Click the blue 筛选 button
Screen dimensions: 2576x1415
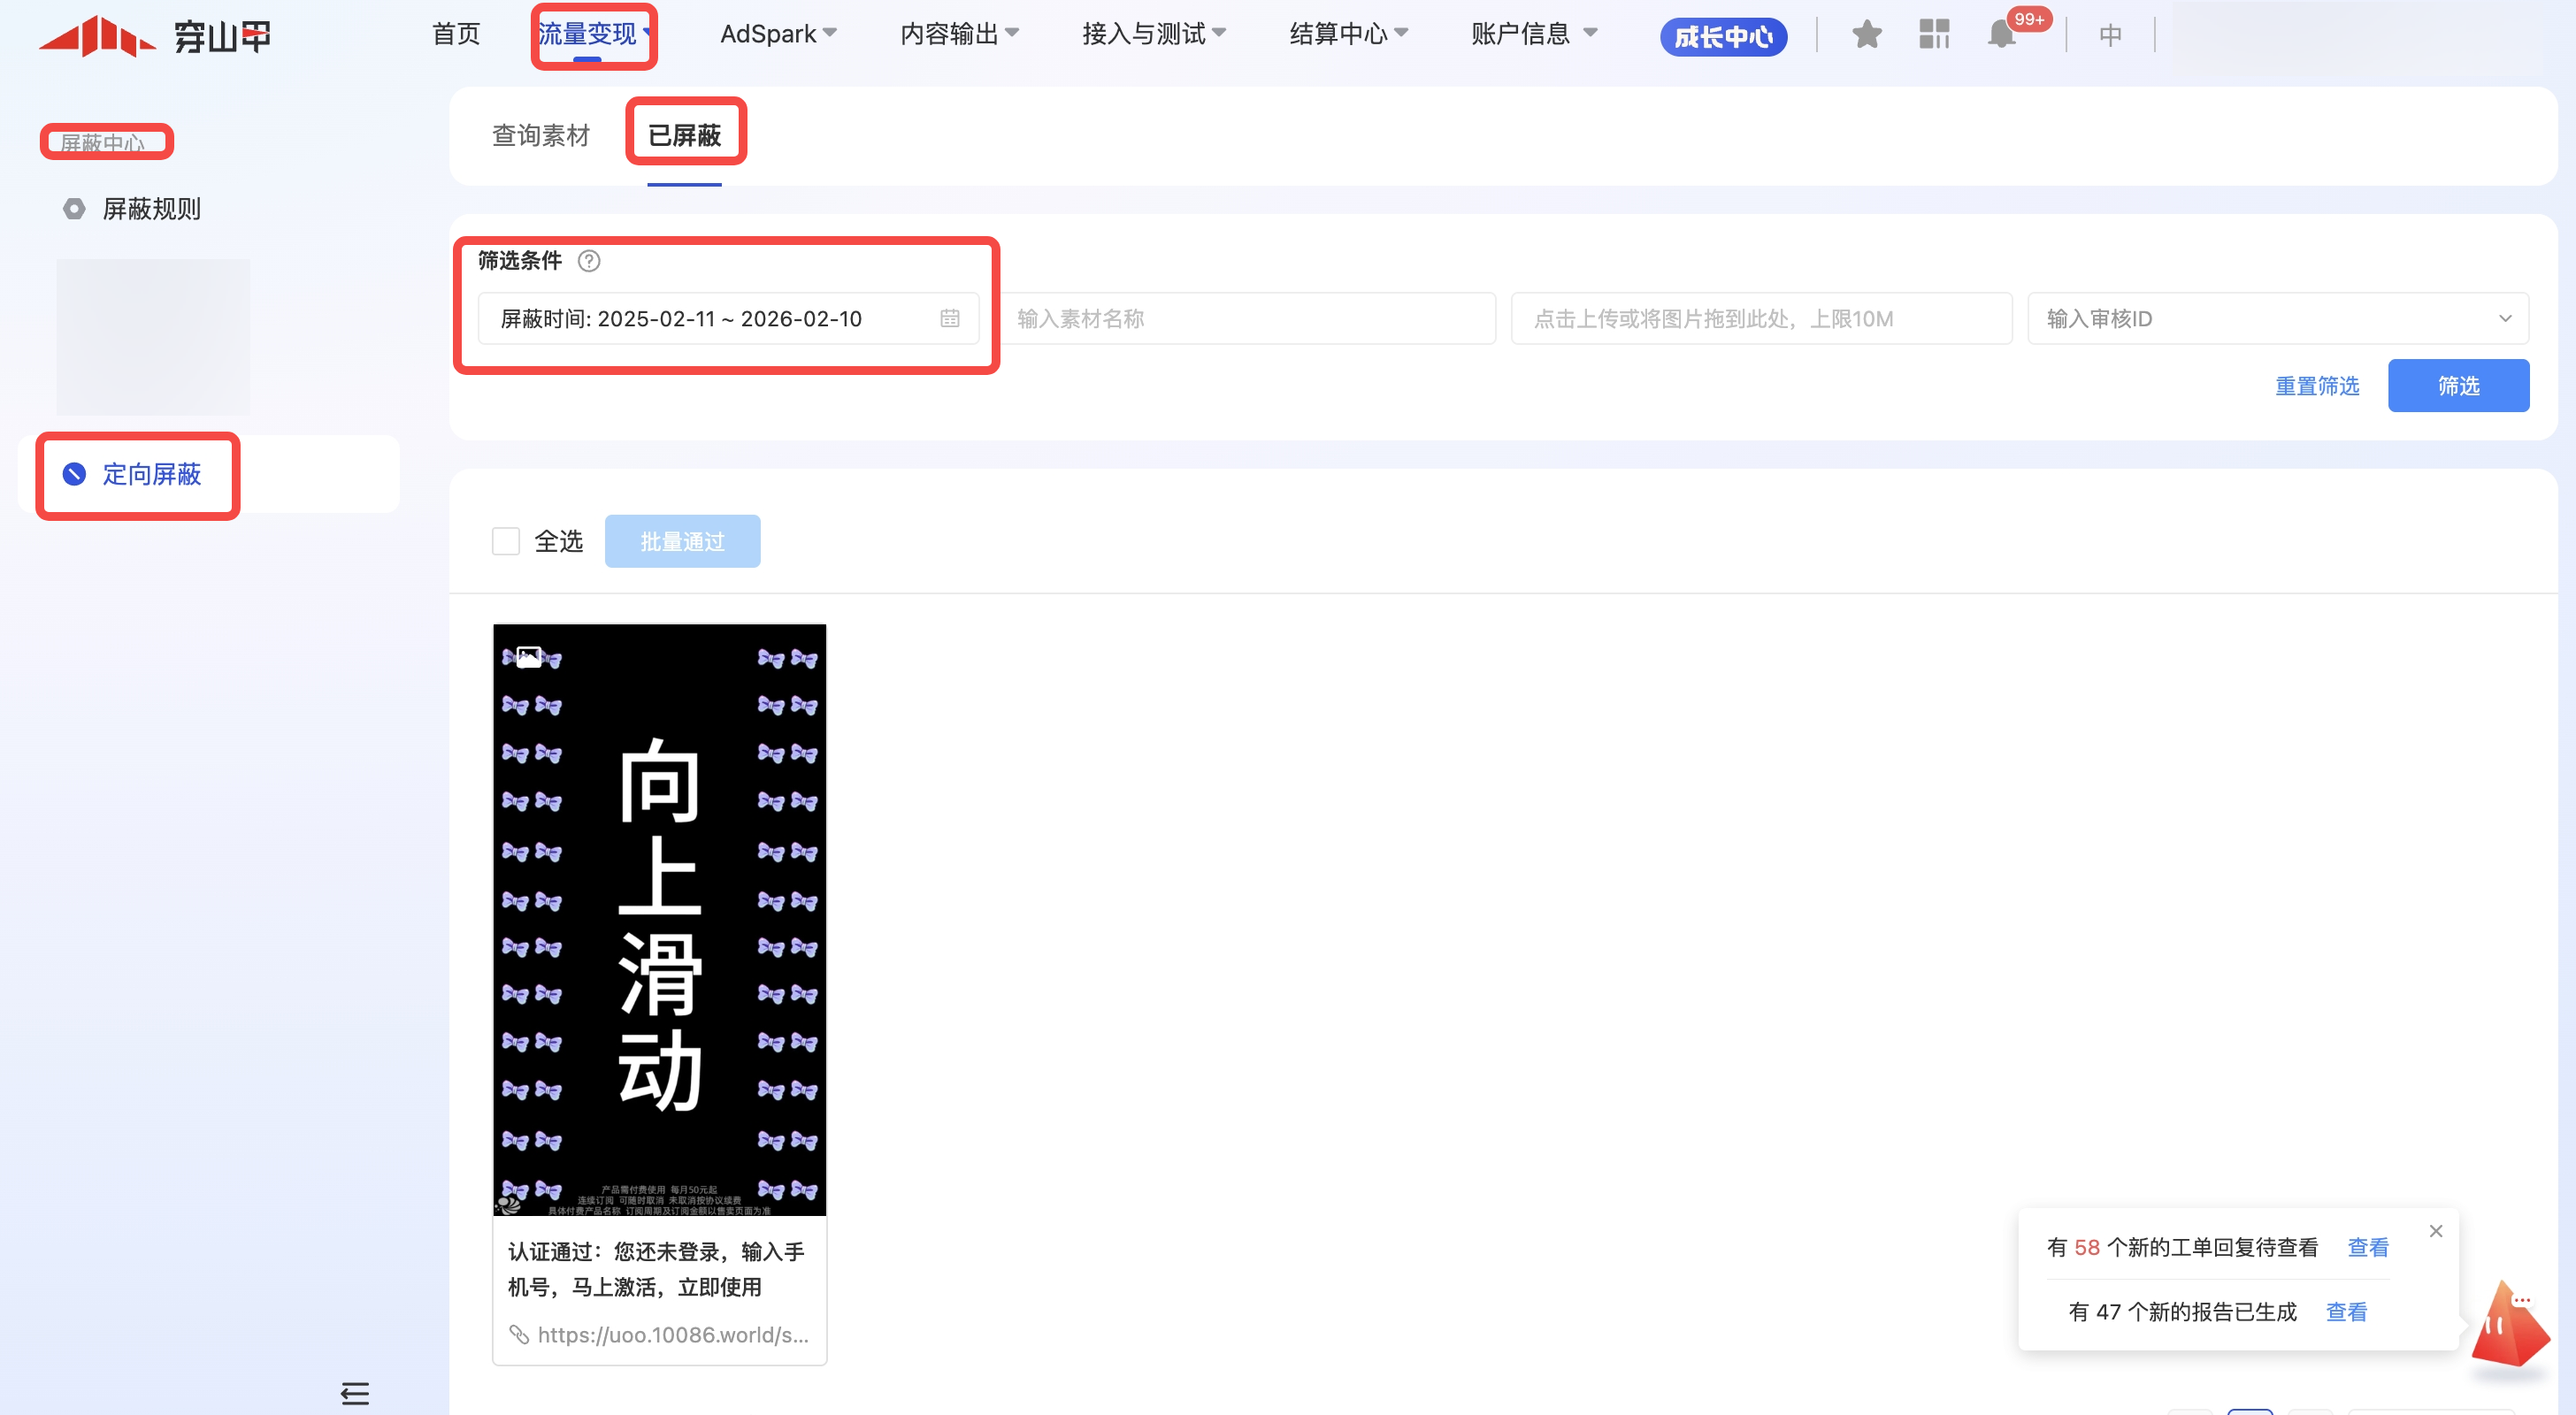(2458, 386)
